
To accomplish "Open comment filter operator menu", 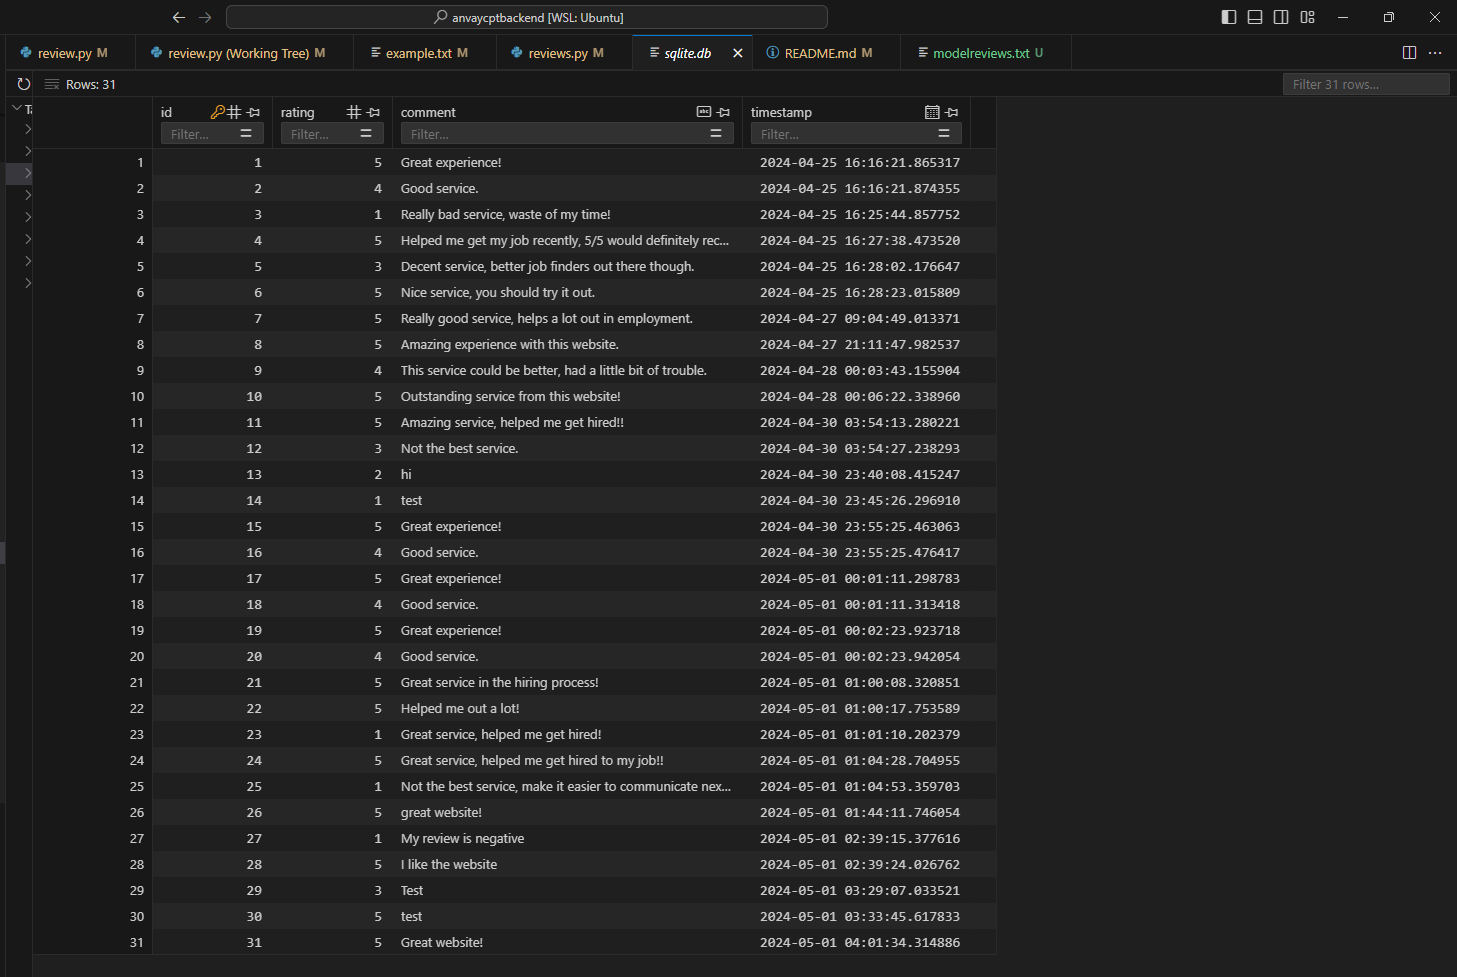I will (x=716, y=134).
